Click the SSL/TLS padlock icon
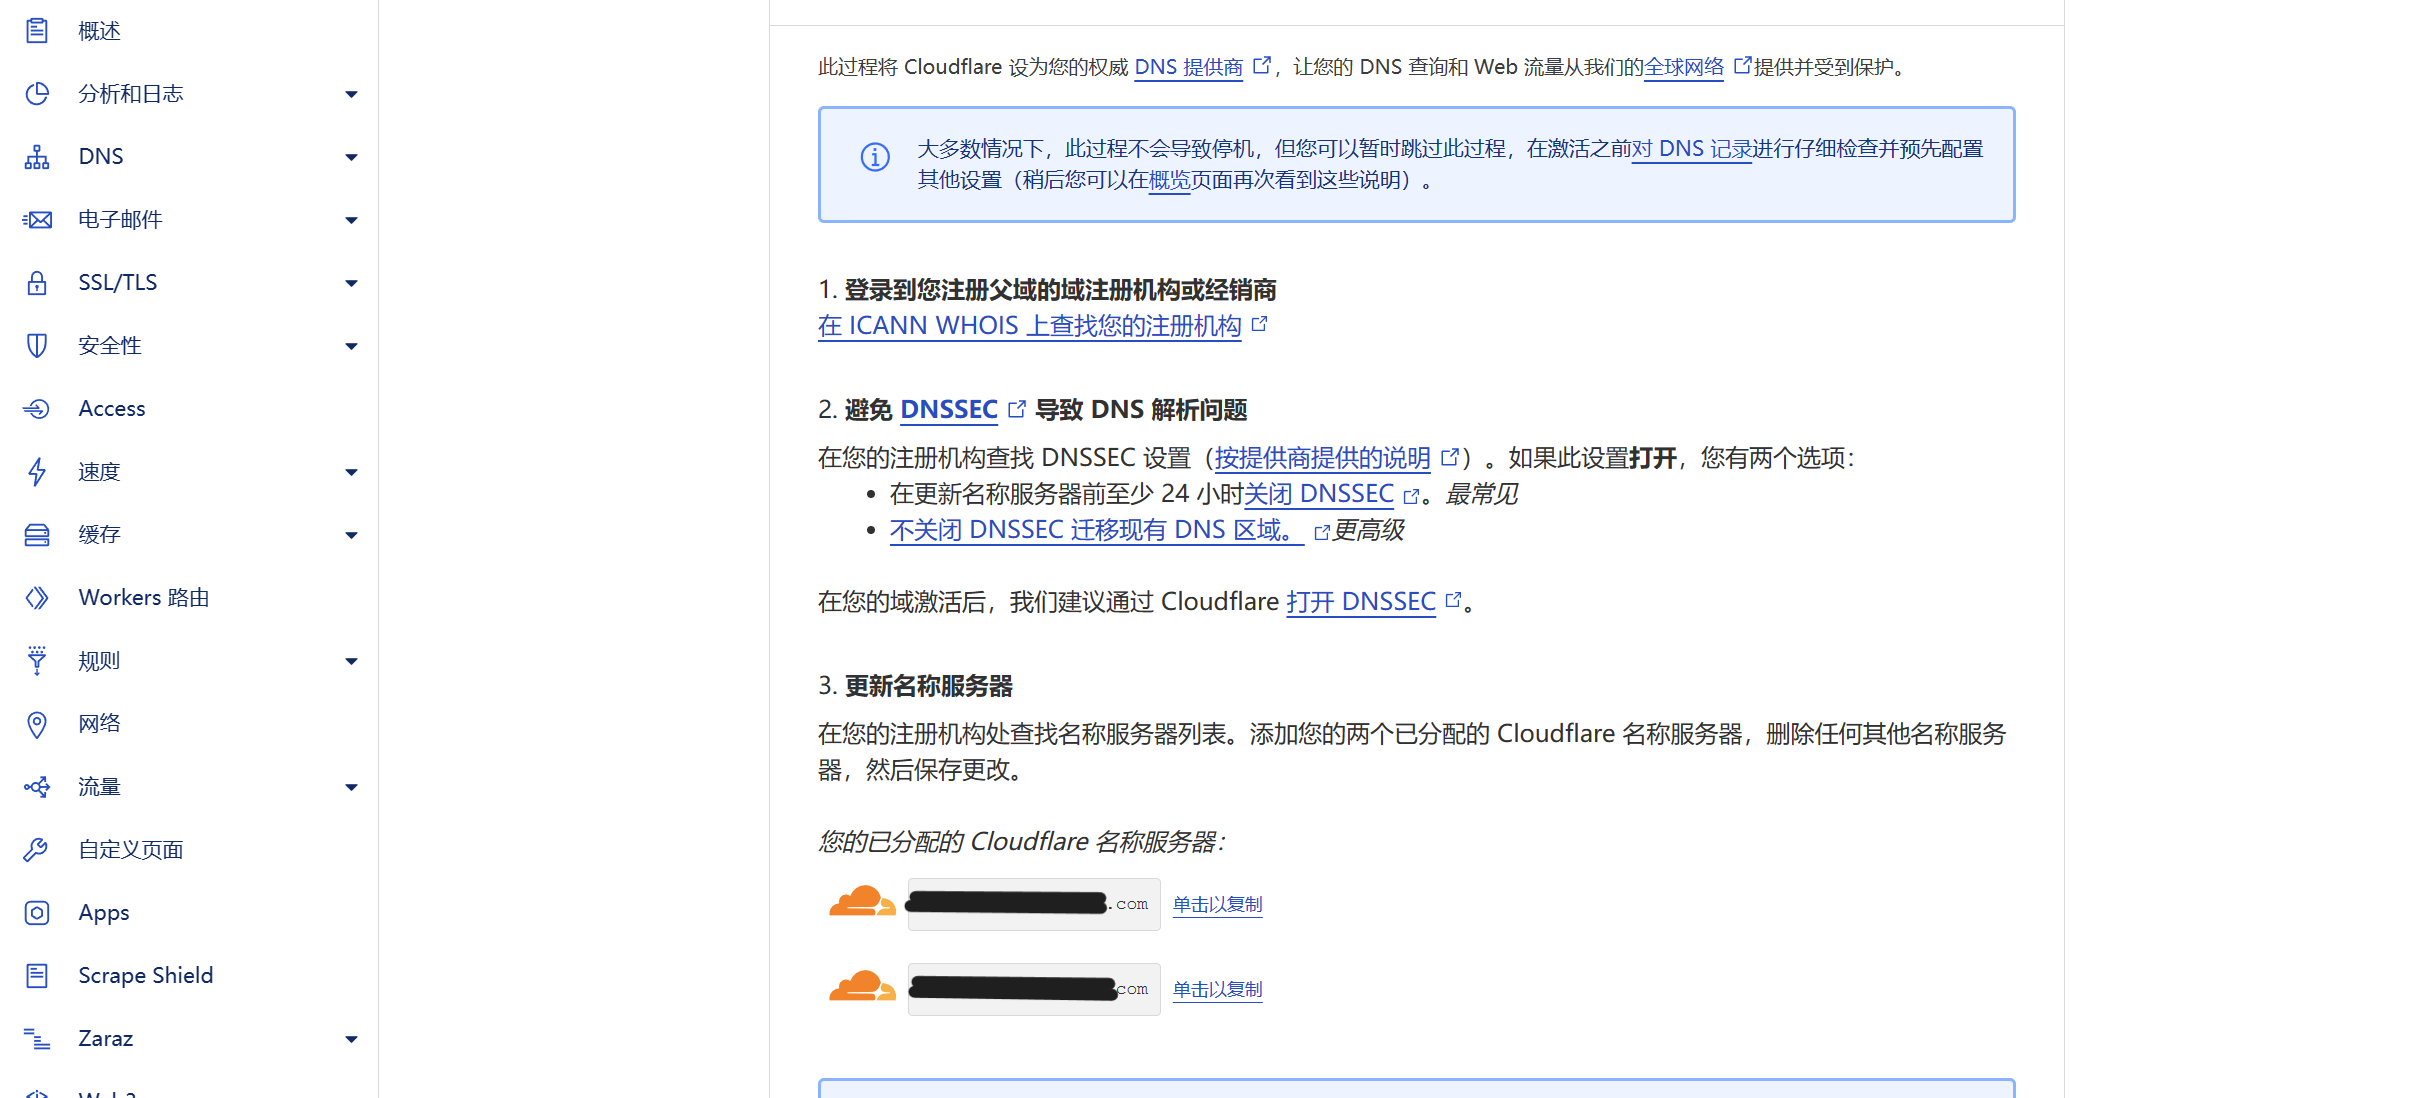 point(37,283)
